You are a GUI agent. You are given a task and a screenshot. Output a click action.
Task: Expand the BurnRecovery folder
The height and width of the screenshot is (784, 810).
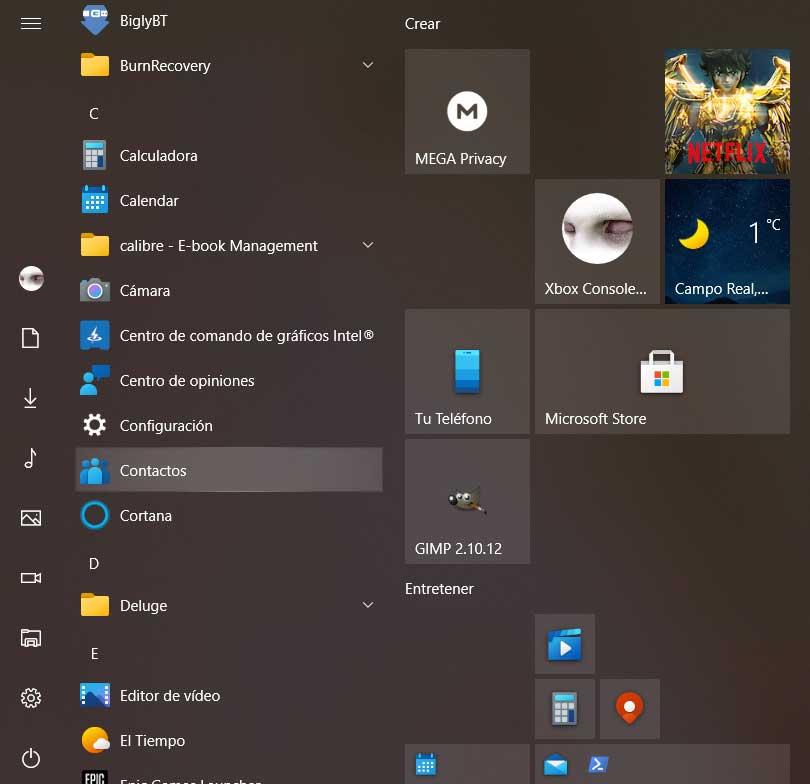point(368,65)
